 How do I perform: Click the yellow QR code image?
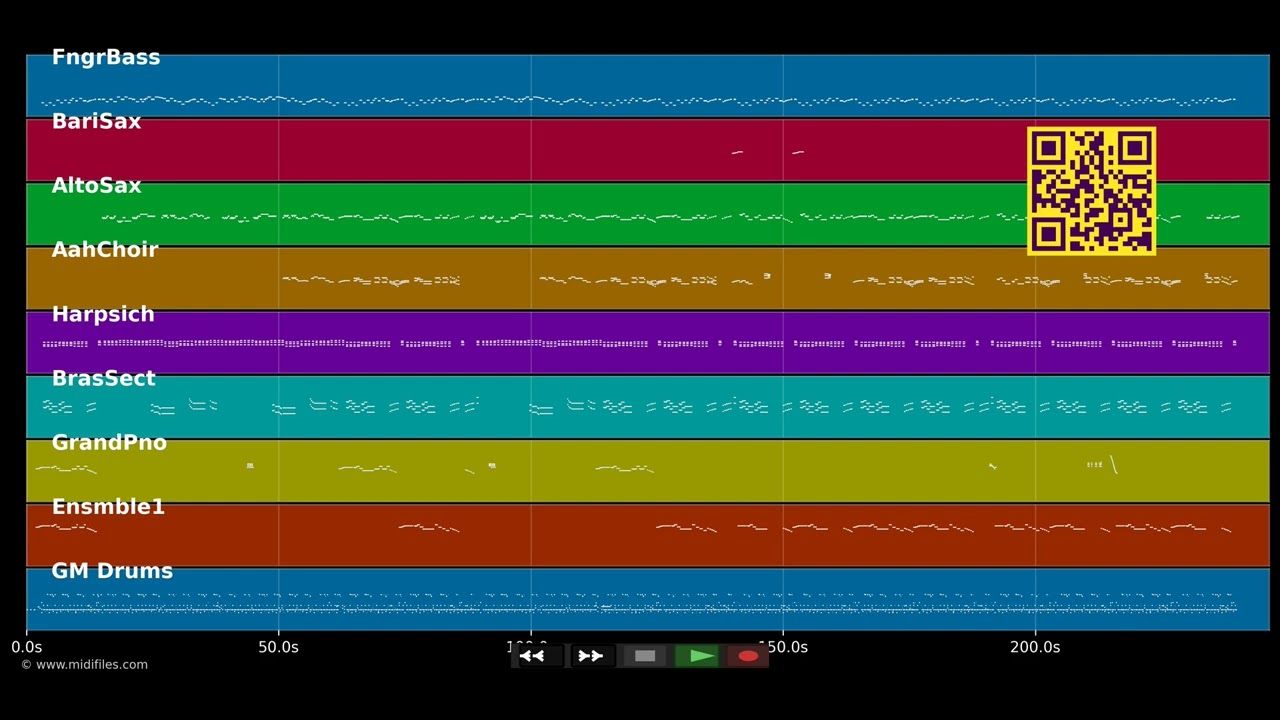click(x=1091, y=190)
